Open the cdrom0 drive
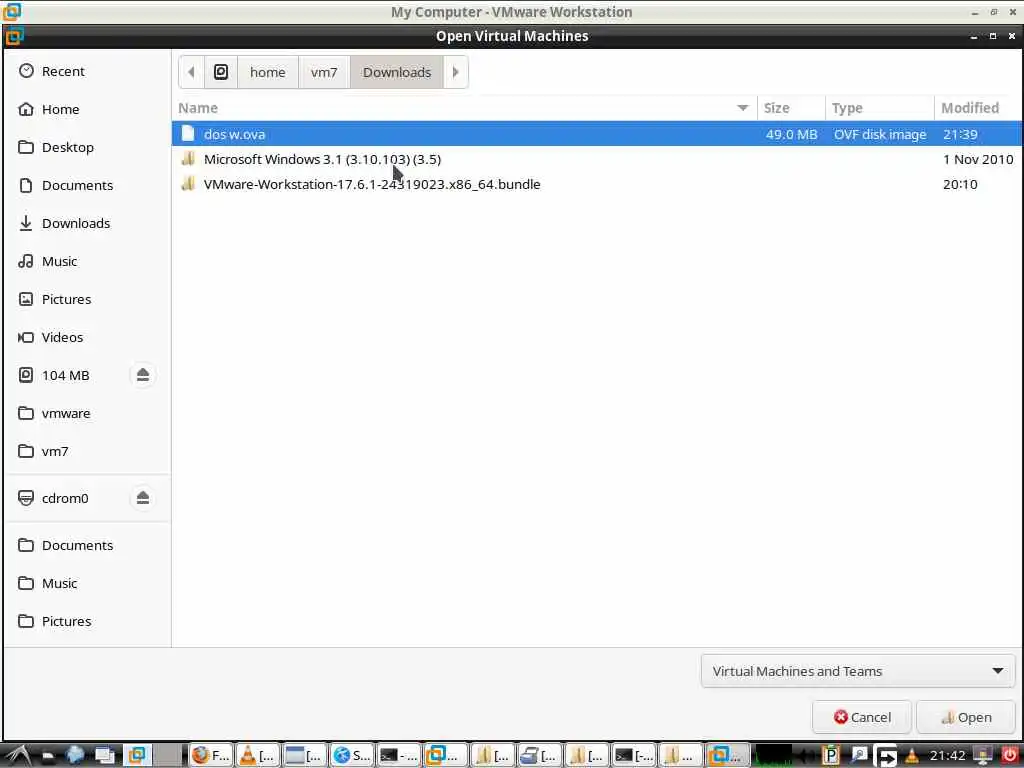 pyautogui.click(x=65, y=498)
